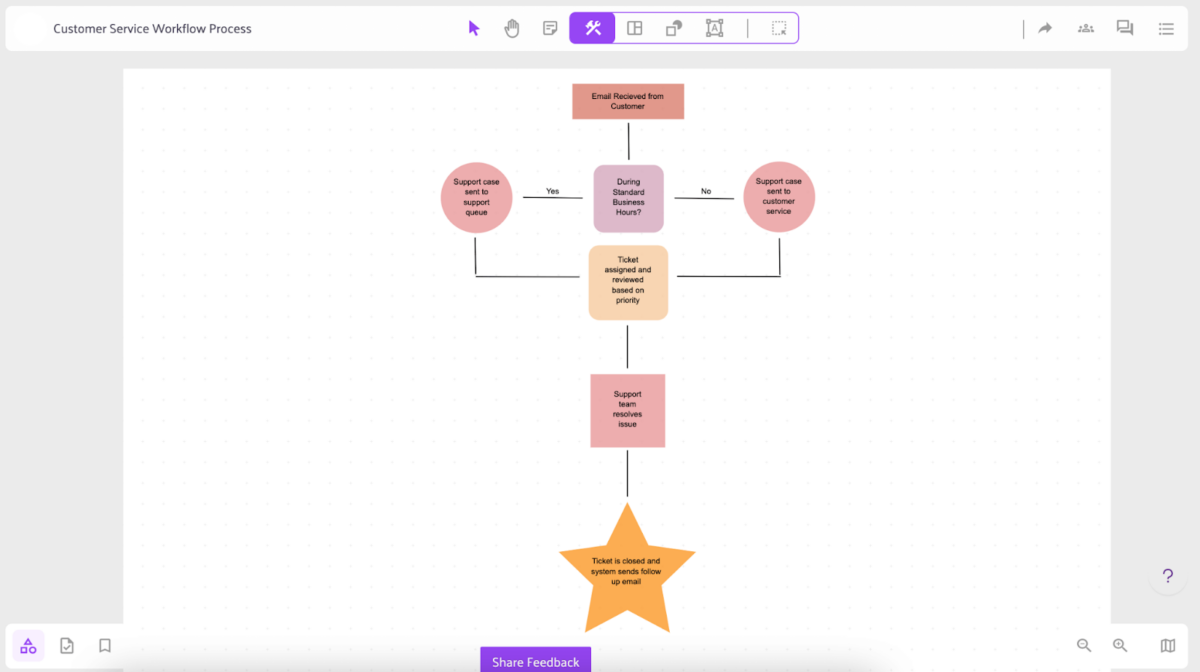Viewport: 1200px width, 672px height.
Task: Open the help question mark button
Action: click(1167, 576)
